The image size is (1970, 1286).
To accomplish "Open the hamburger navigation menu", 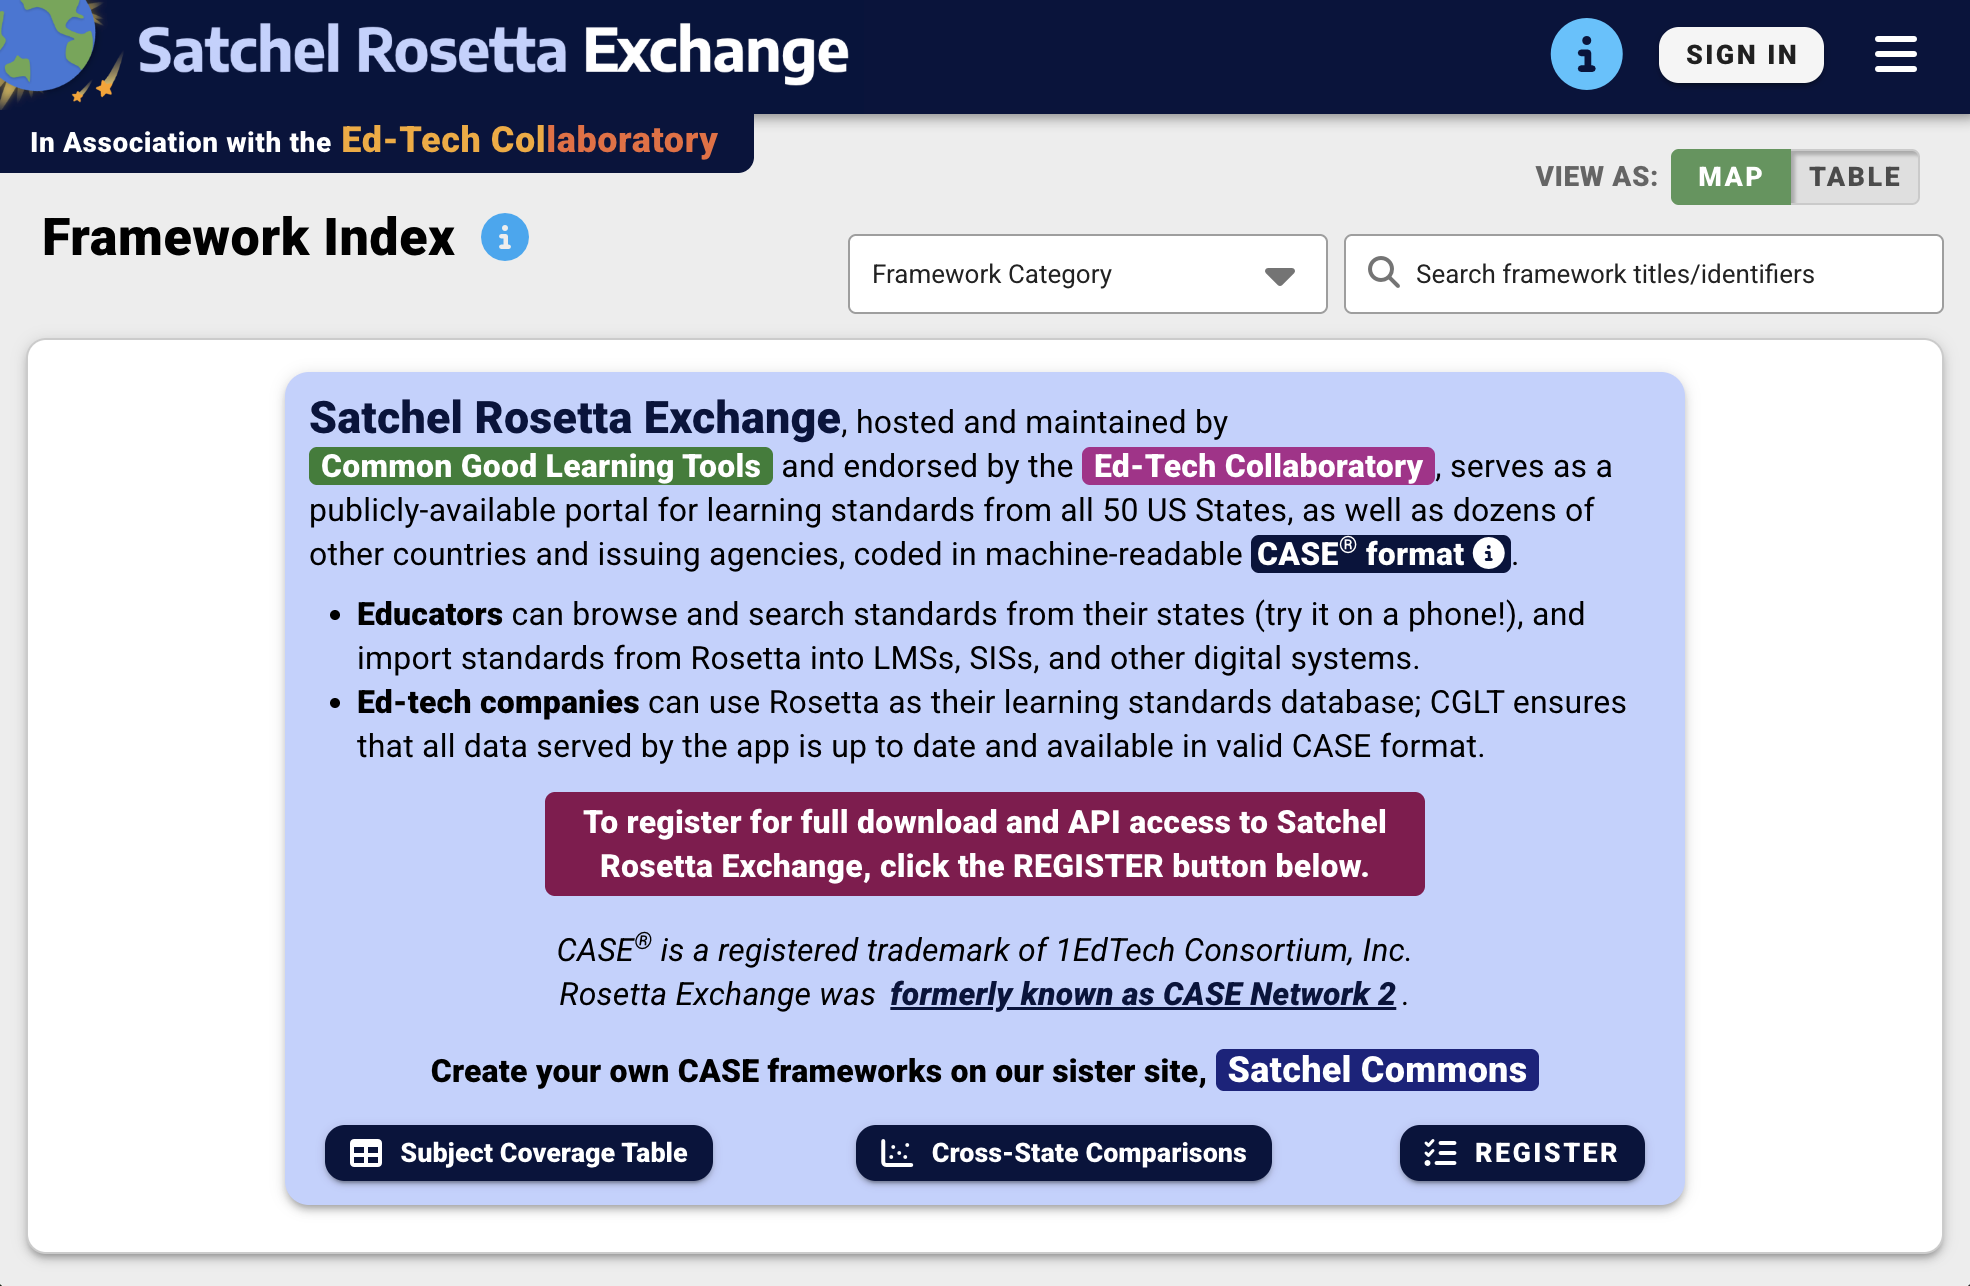I will click(x=1895, y=54).
